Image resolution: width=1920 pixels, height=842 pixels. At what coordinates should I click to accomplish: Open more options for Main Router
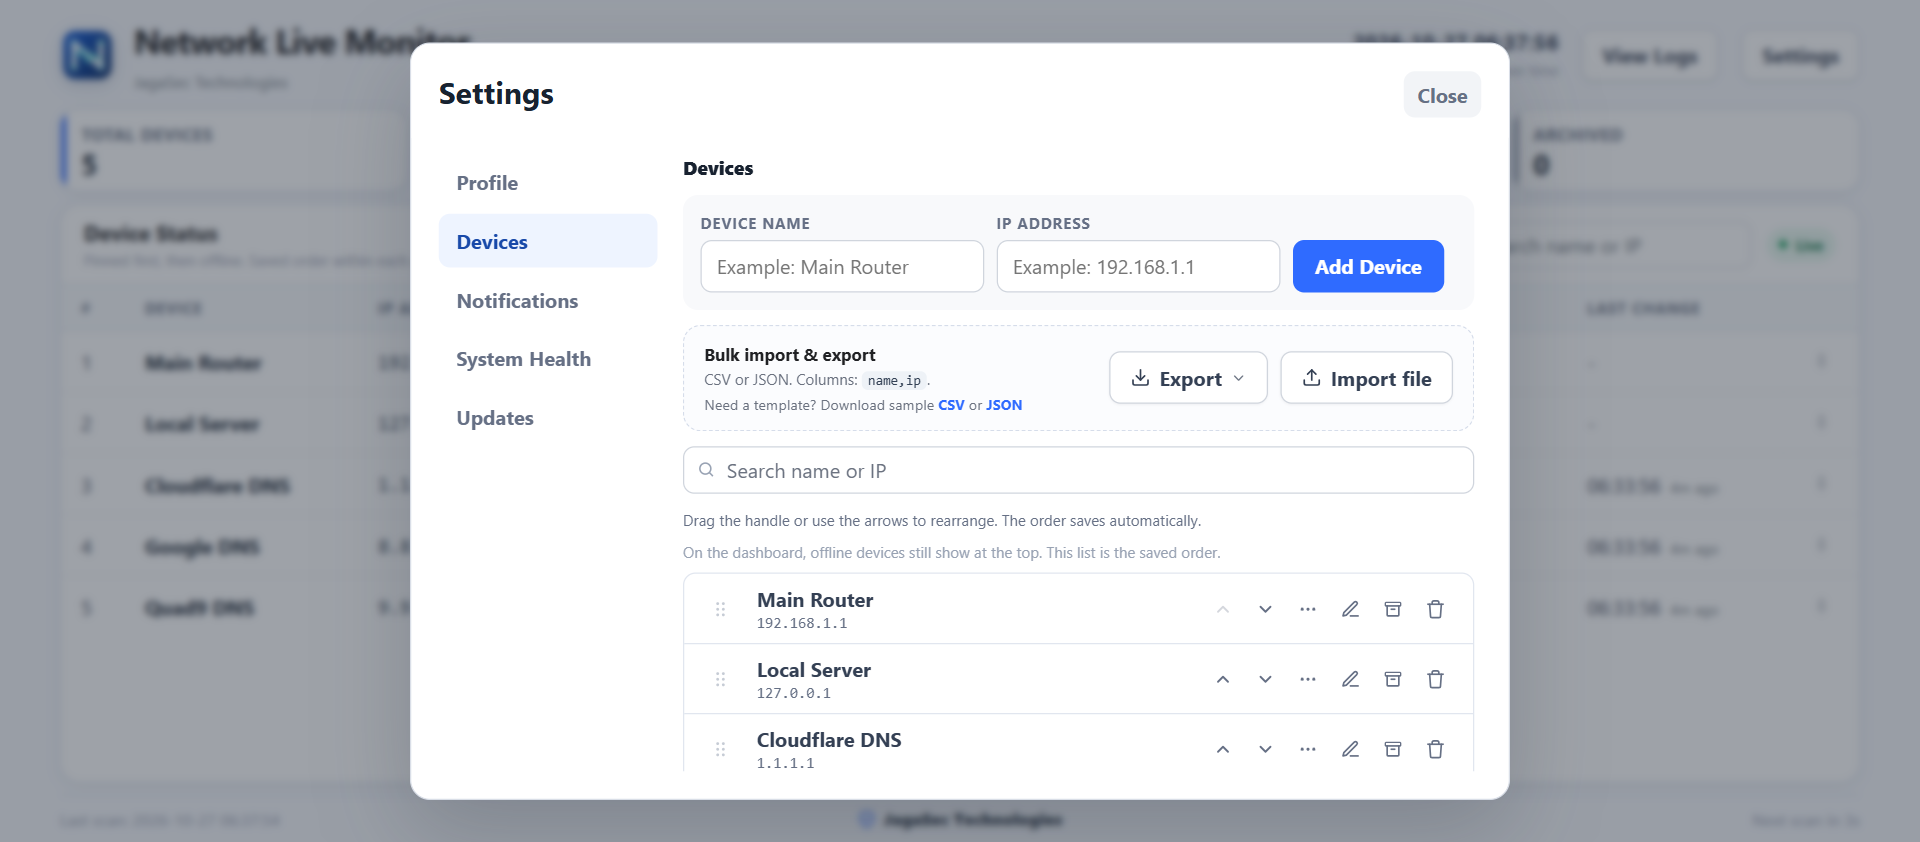[1308, 609]
